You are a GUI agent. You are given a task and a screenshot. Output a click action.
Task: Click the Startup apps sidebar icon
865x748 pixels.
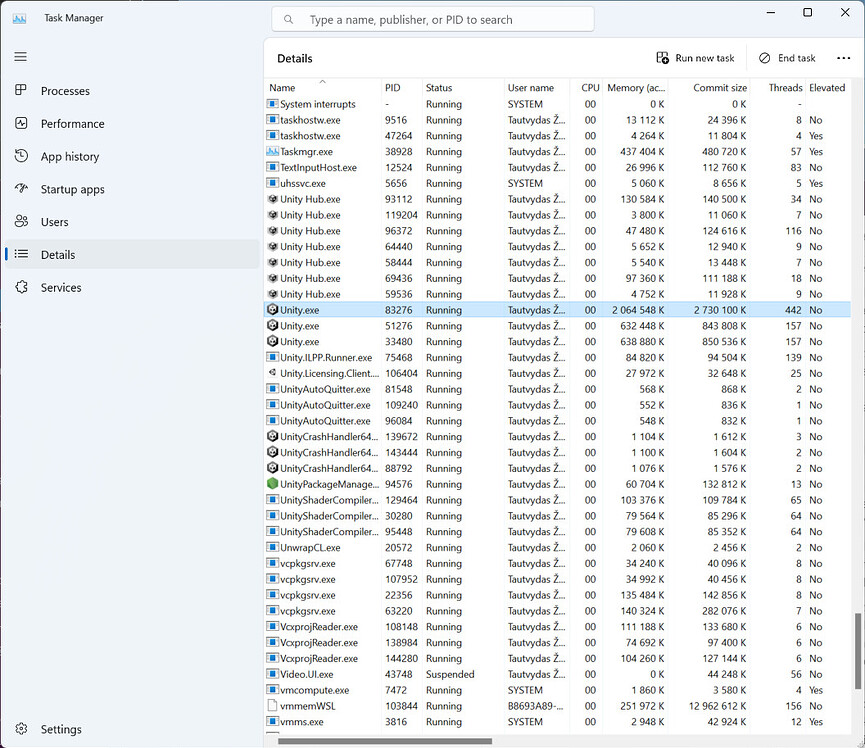coord(22,189)
